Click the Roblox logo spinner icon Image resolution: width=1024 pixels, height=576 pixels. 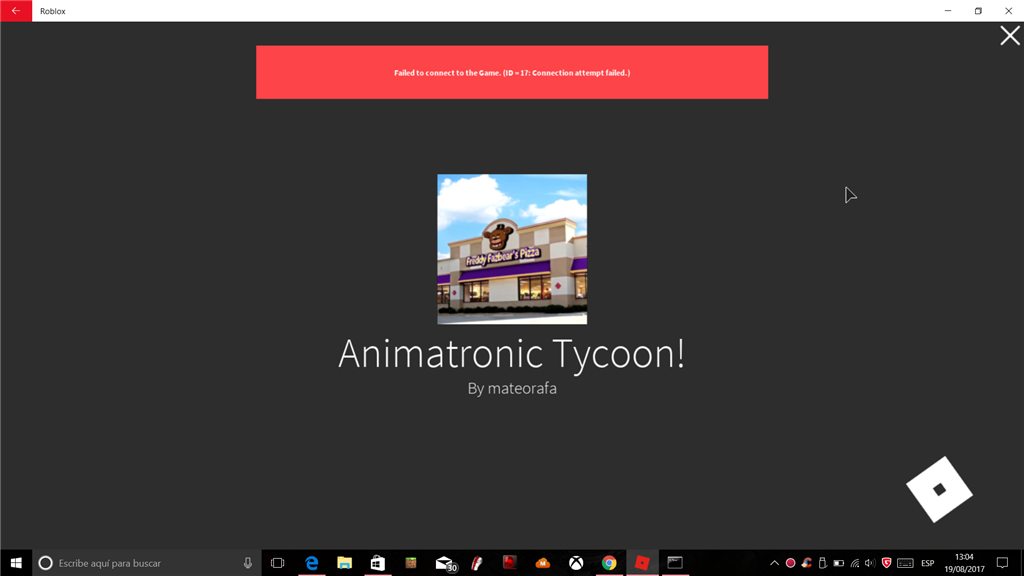pos(939,489)
